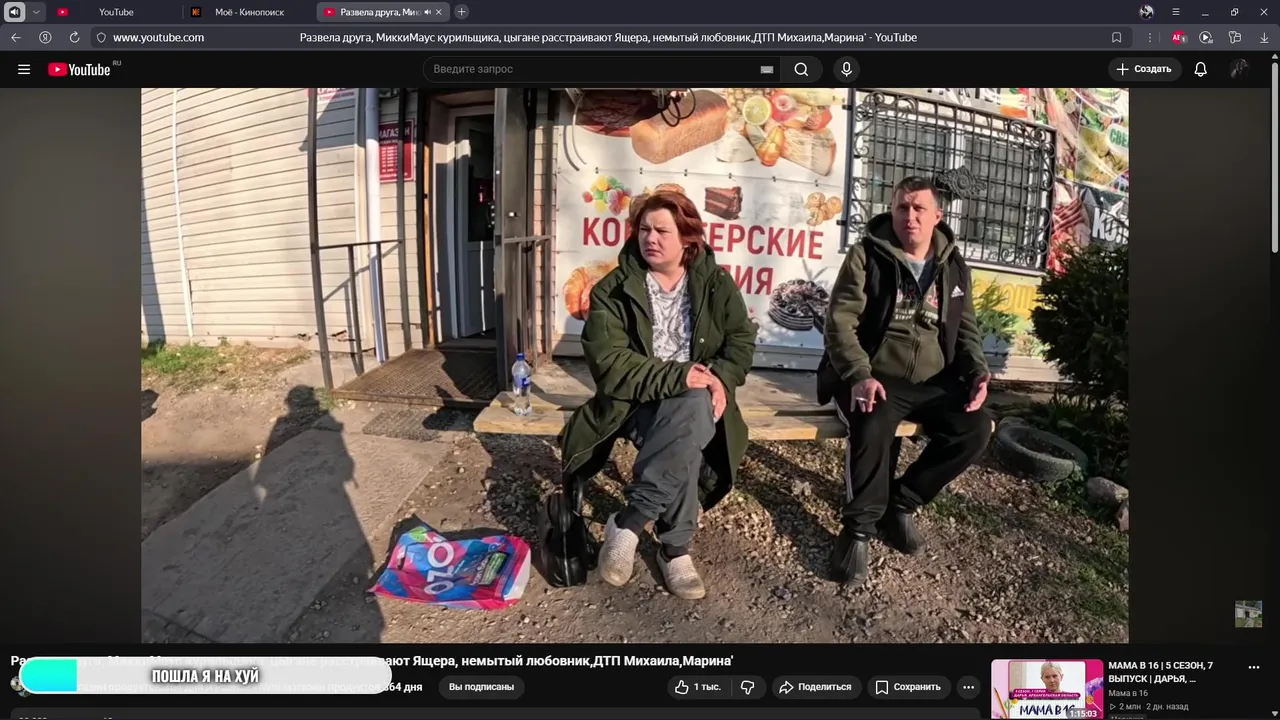Click the Поделиться button

(x=815, y=687)
